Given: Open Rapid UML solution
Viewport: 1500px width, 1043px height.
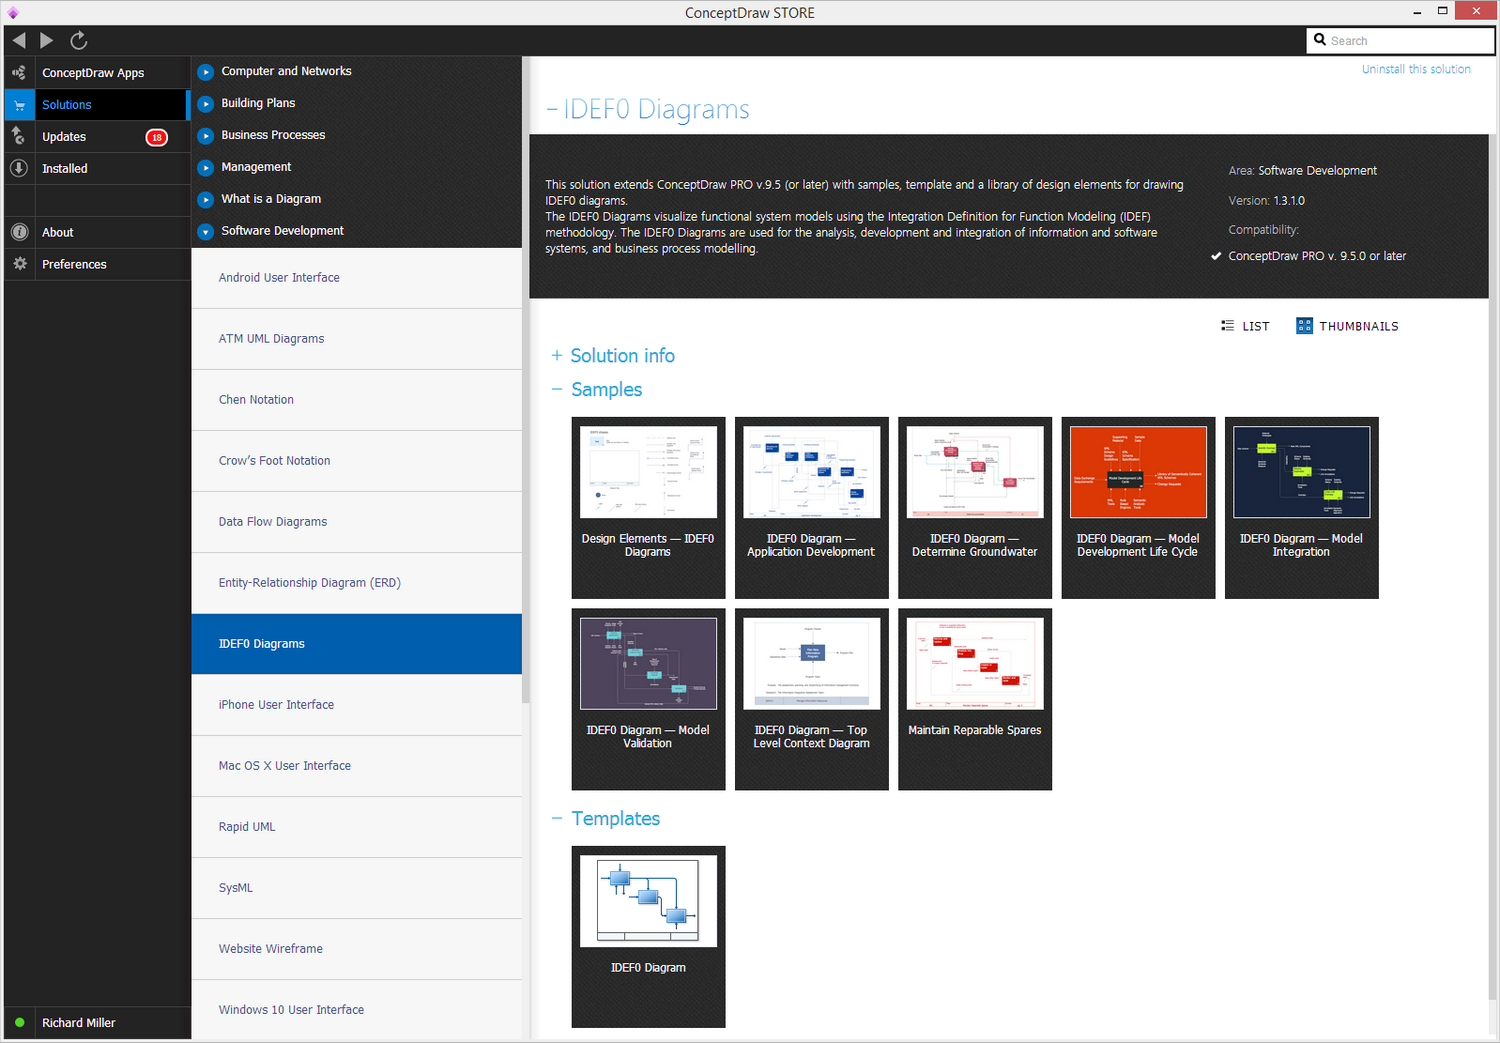Looking at the screenshot, I should click(357, 827).
